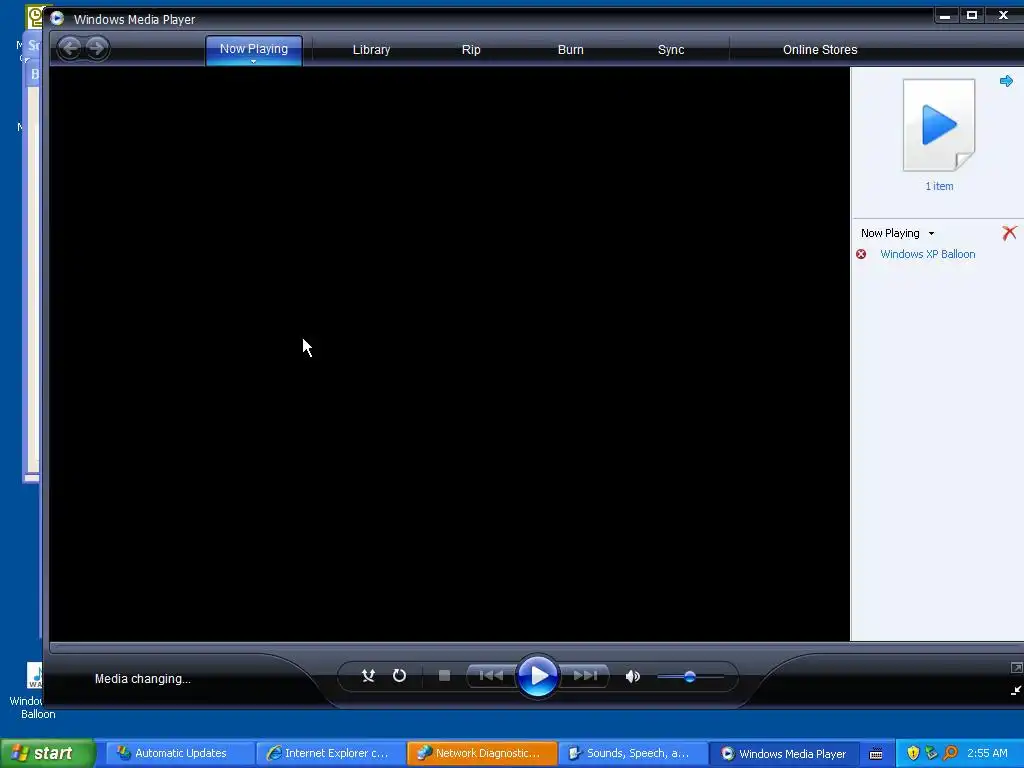Click the '1 item' label

coord(939,186)
